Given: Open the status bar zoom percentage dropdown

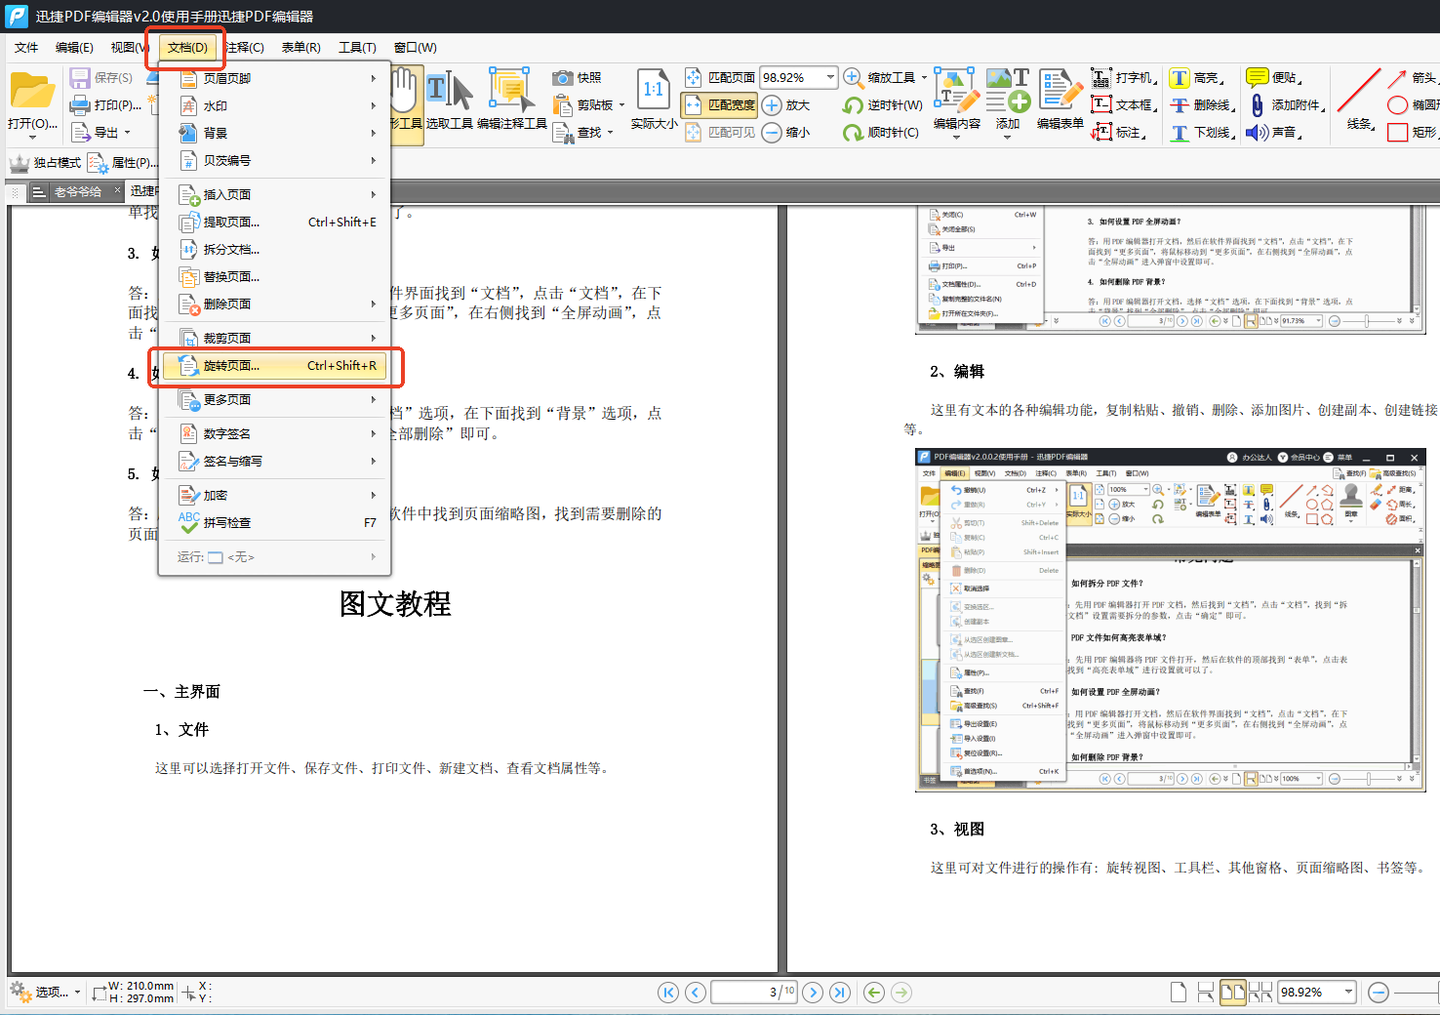Looking at the screenshot, I should point(1349,992).
